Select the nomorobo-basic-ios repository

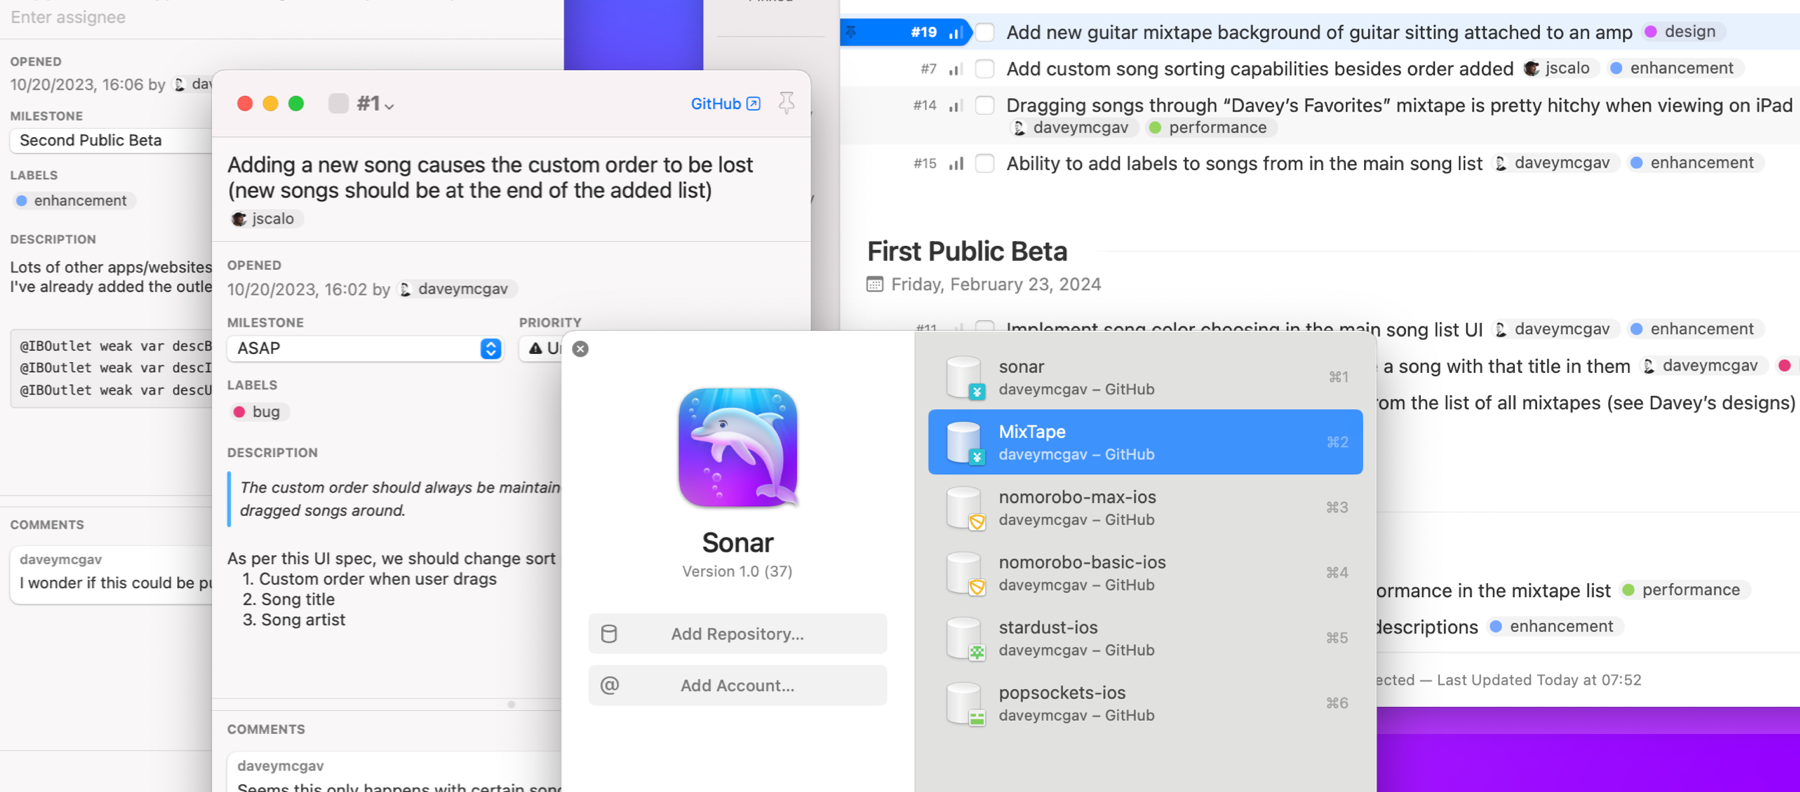click(x=1145, y=573)
